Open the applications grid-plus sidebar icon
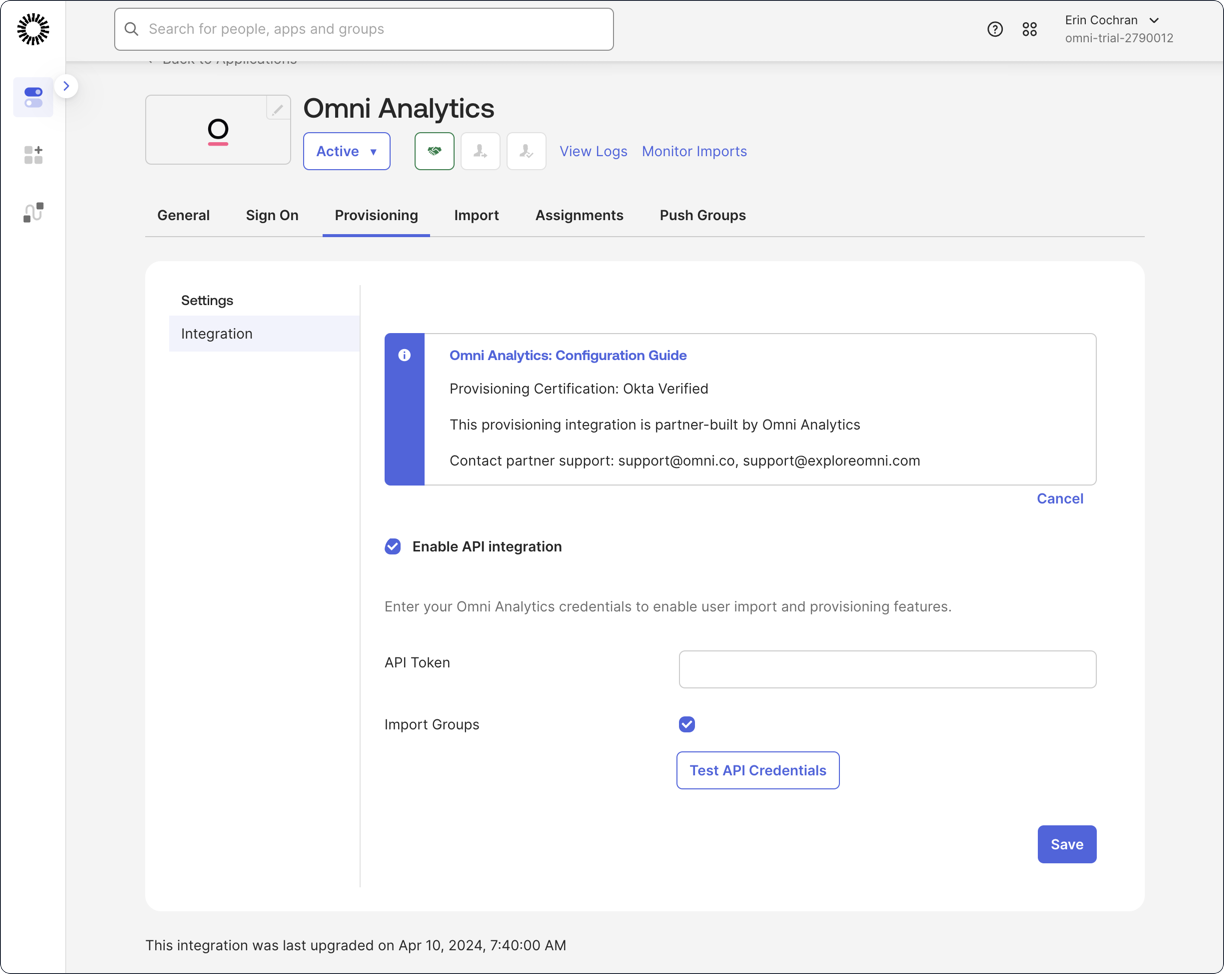Viewport: 1224px width, 974px height. (x=33, y=155)
